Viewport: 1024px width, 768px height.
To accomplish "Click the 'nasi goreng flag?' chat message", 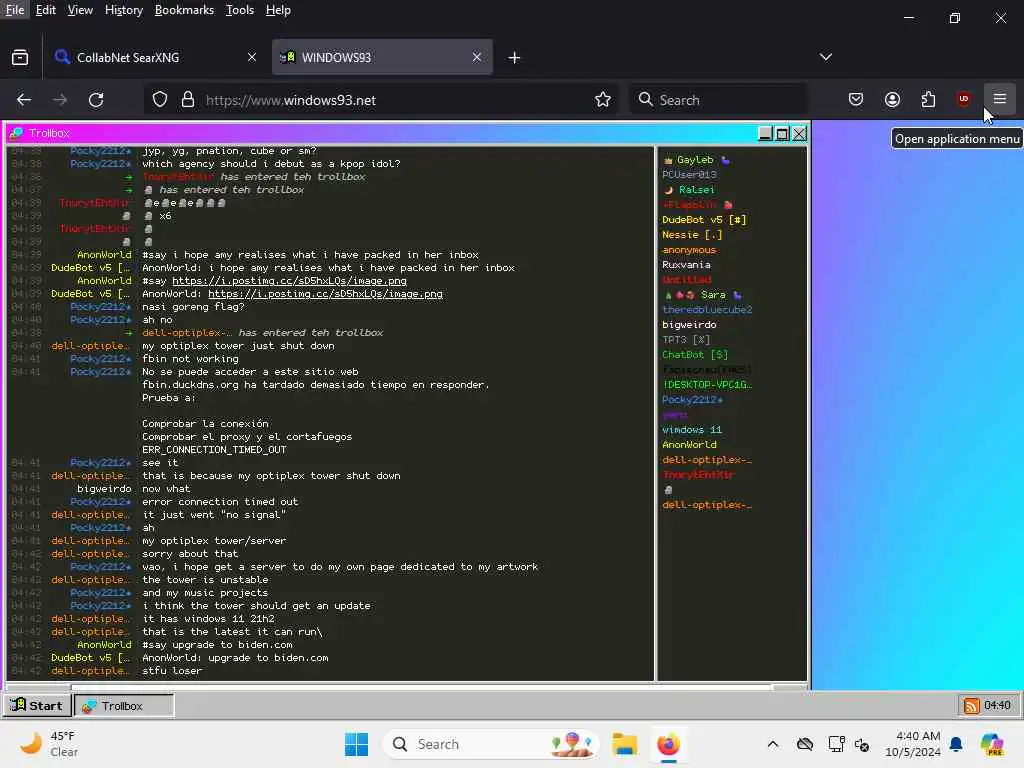I will click(x=193, y=307).
